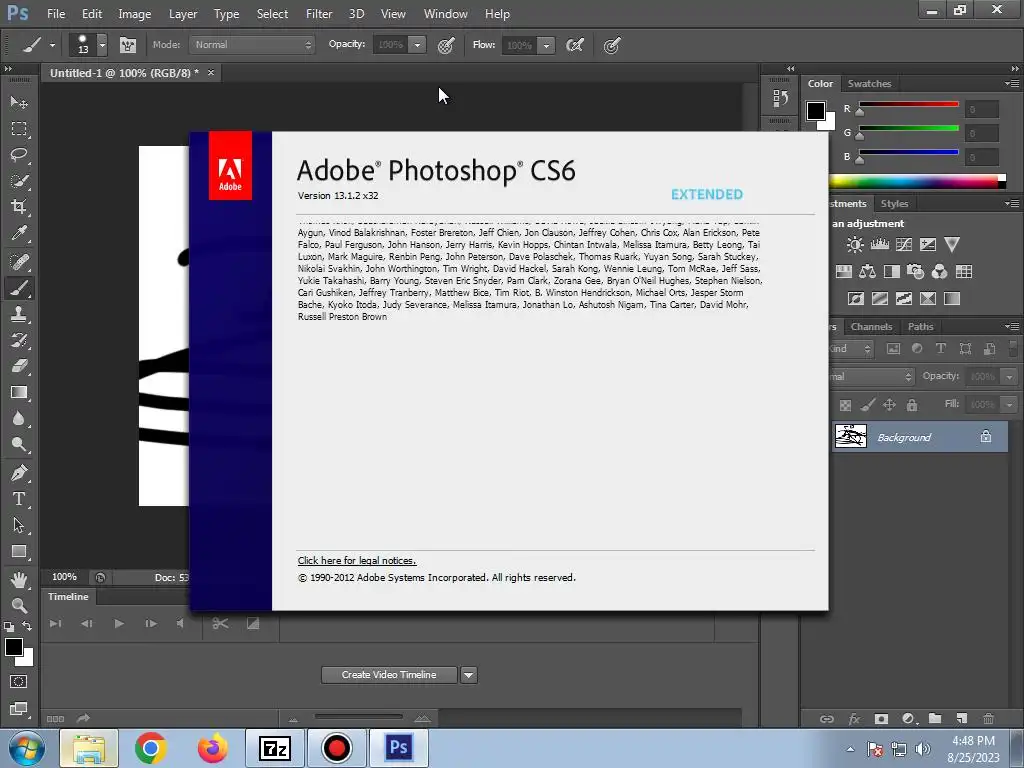The image size is (1024, 768).
Task: Open the Window menu
Action: coord(445,14)
